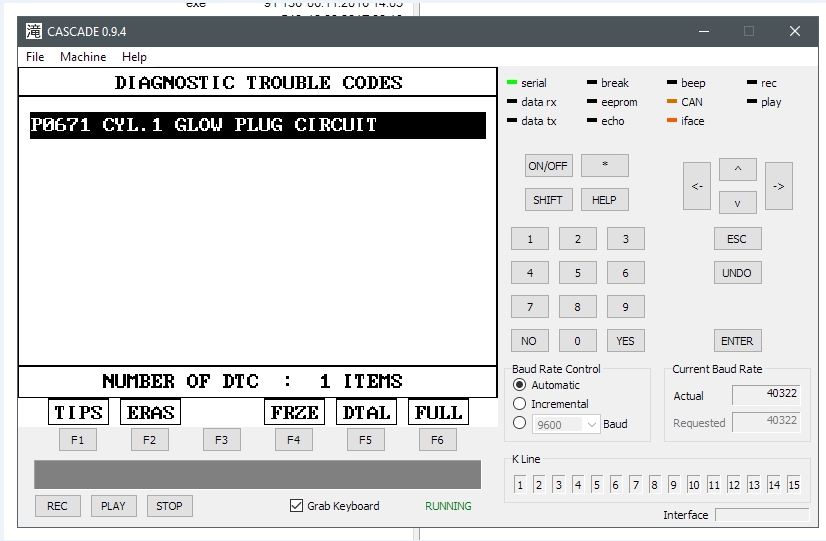Open the File menu

click(35, 57)
